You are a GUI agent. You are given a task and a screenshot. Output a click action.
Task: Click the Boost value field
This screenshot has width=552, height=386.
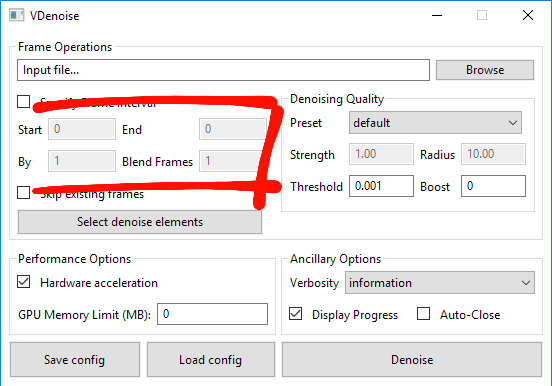point(493,186)
